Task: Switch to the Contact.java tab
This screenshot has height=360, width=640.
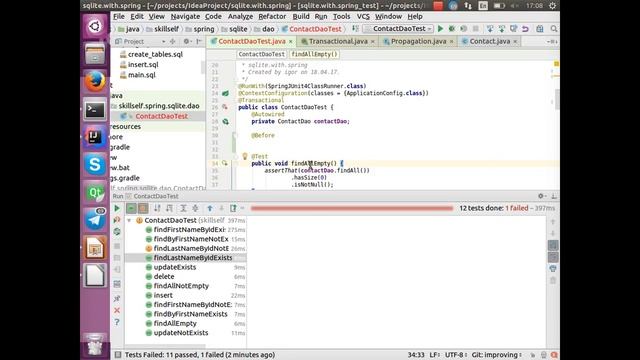Action: 489,41
